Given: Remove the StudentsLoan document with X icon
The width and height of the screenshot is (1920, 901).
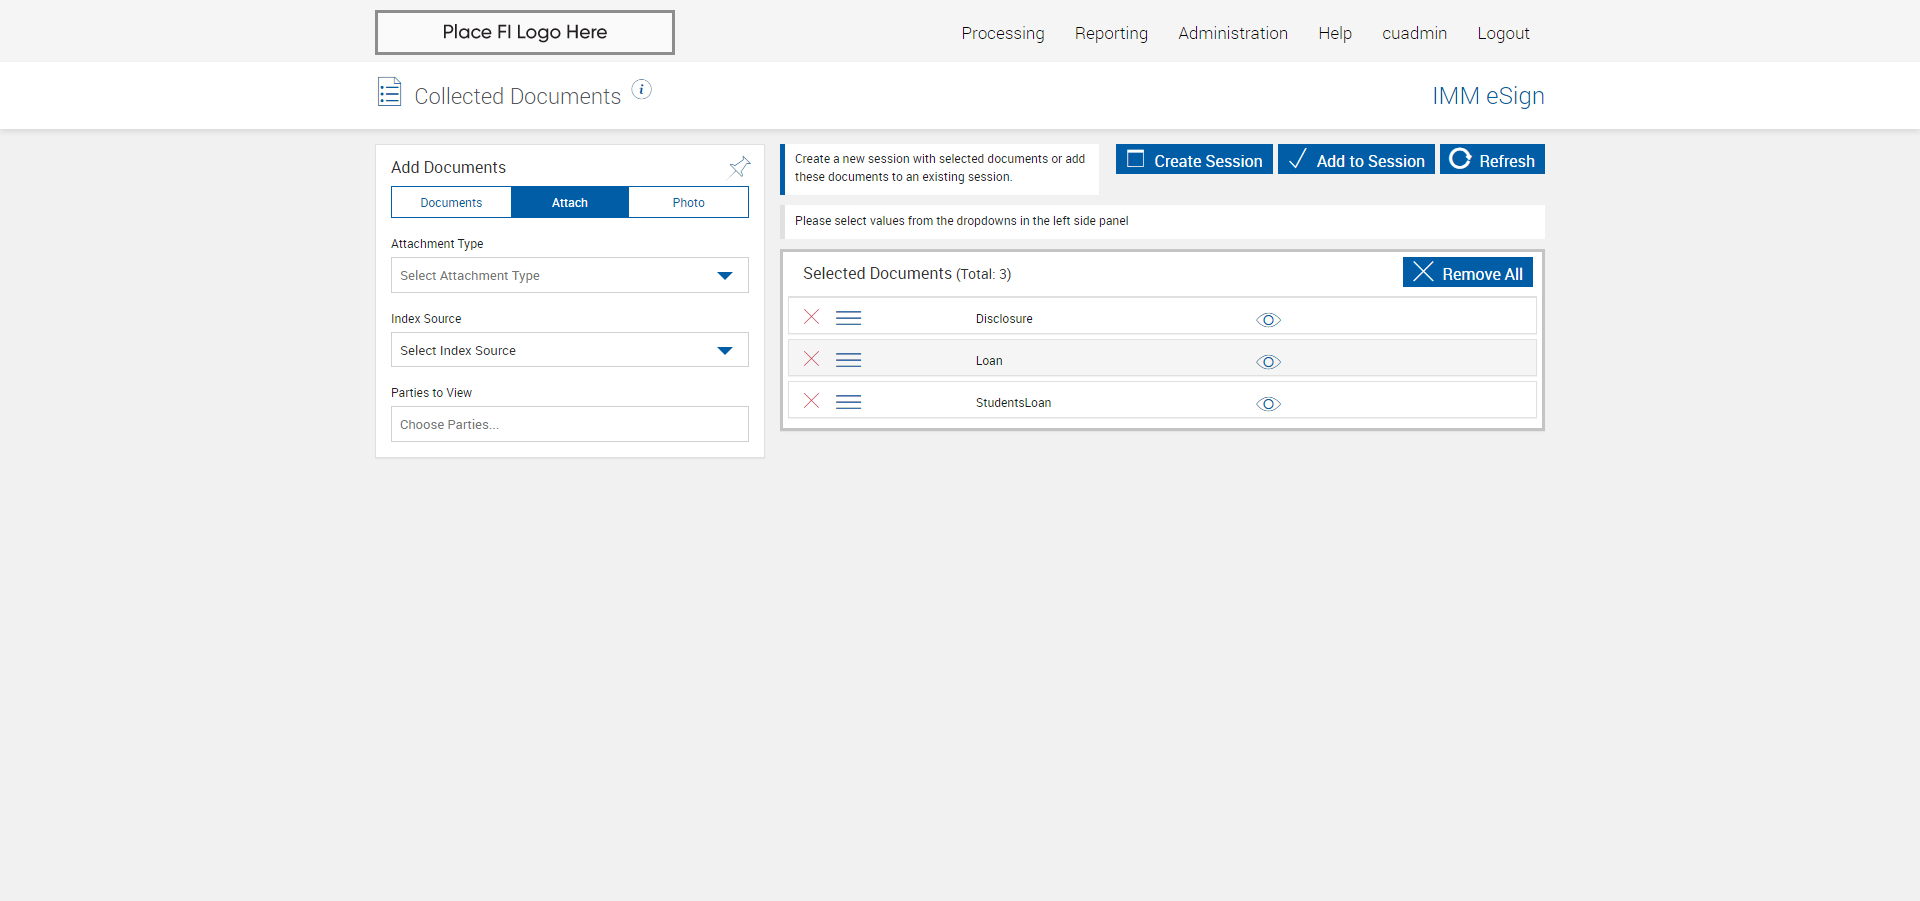Looking at the screenshot, I should coord(812,401).
